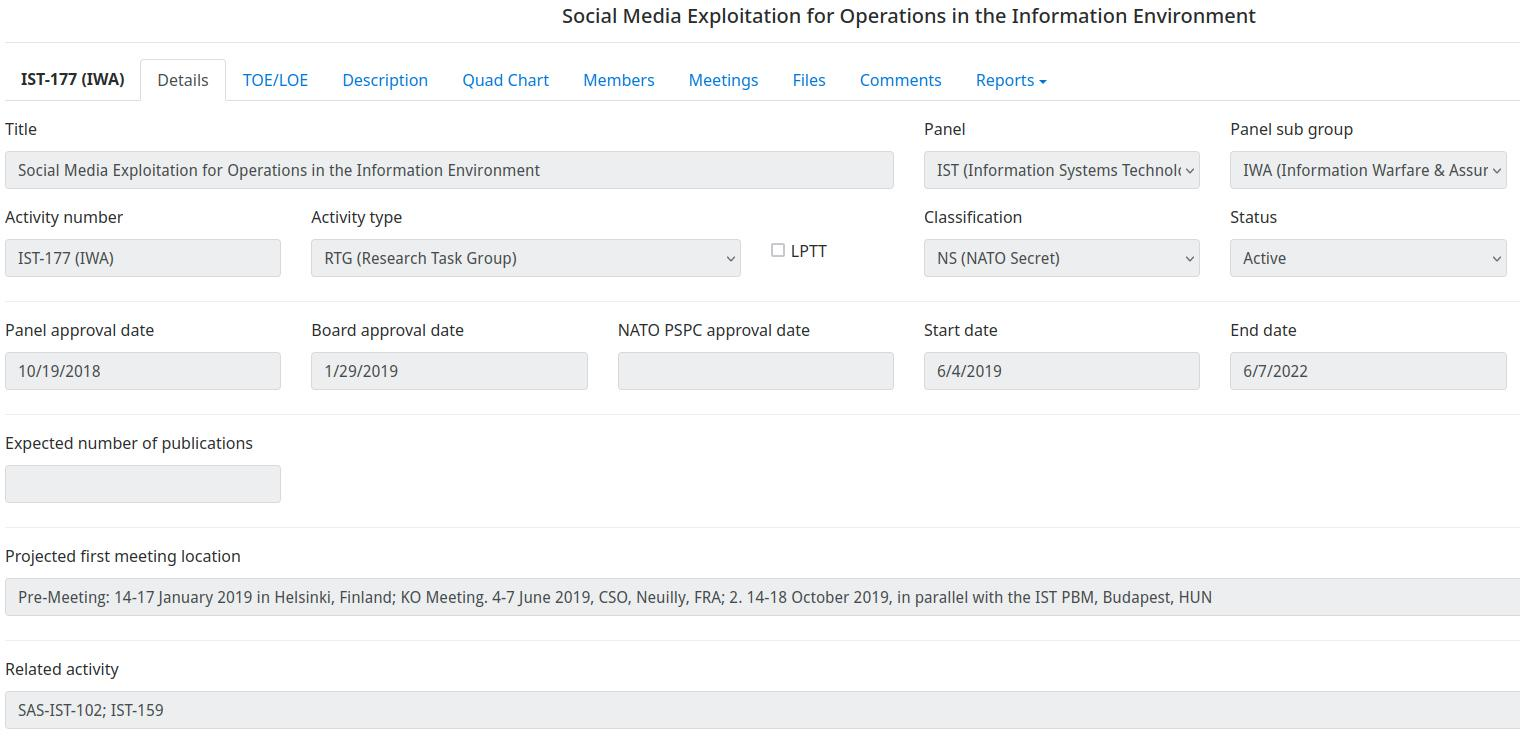
Task: Change the Classification dropdown value
Action: 1061,258
